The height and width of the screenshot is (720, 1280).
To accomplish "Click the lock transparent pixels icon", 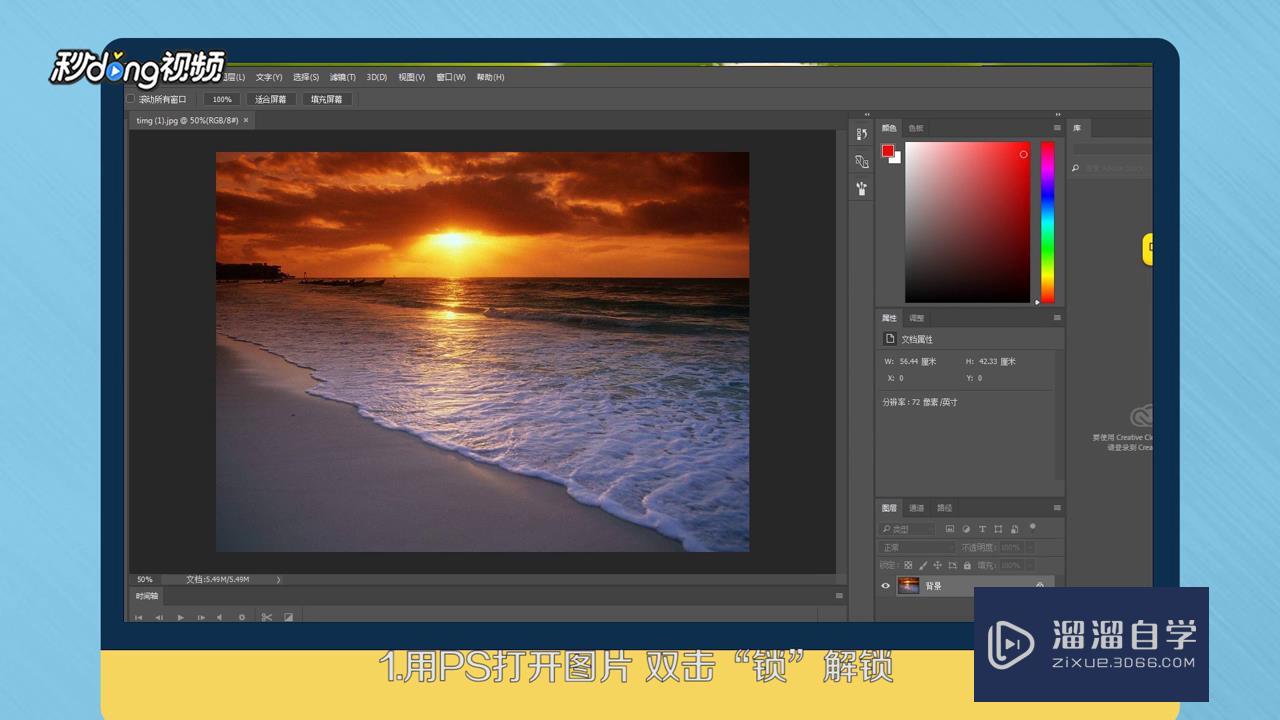I will click(908, 565).
